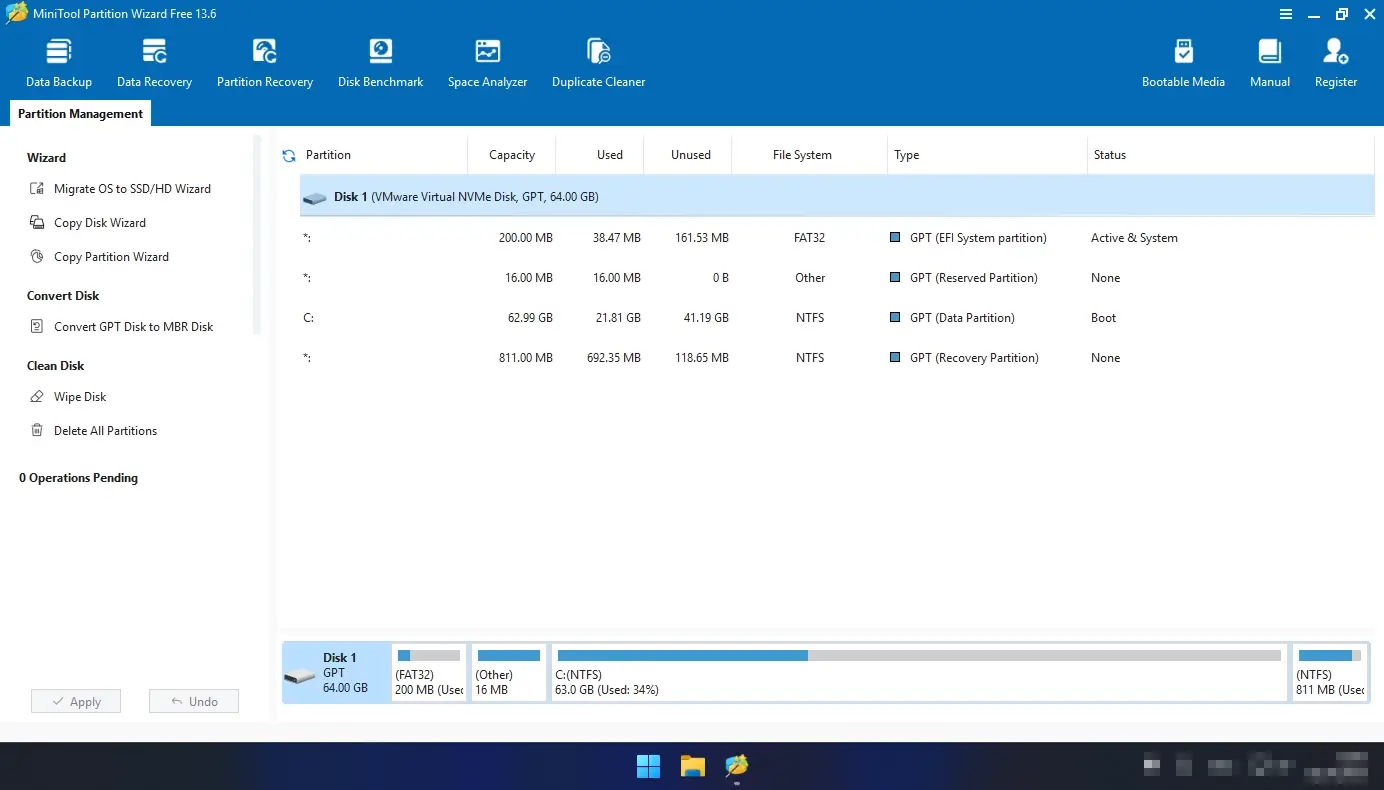The width and height of the screenshot is (1384, 790).
Task: Switch to Partition Management tab
Action: (80, 114)
